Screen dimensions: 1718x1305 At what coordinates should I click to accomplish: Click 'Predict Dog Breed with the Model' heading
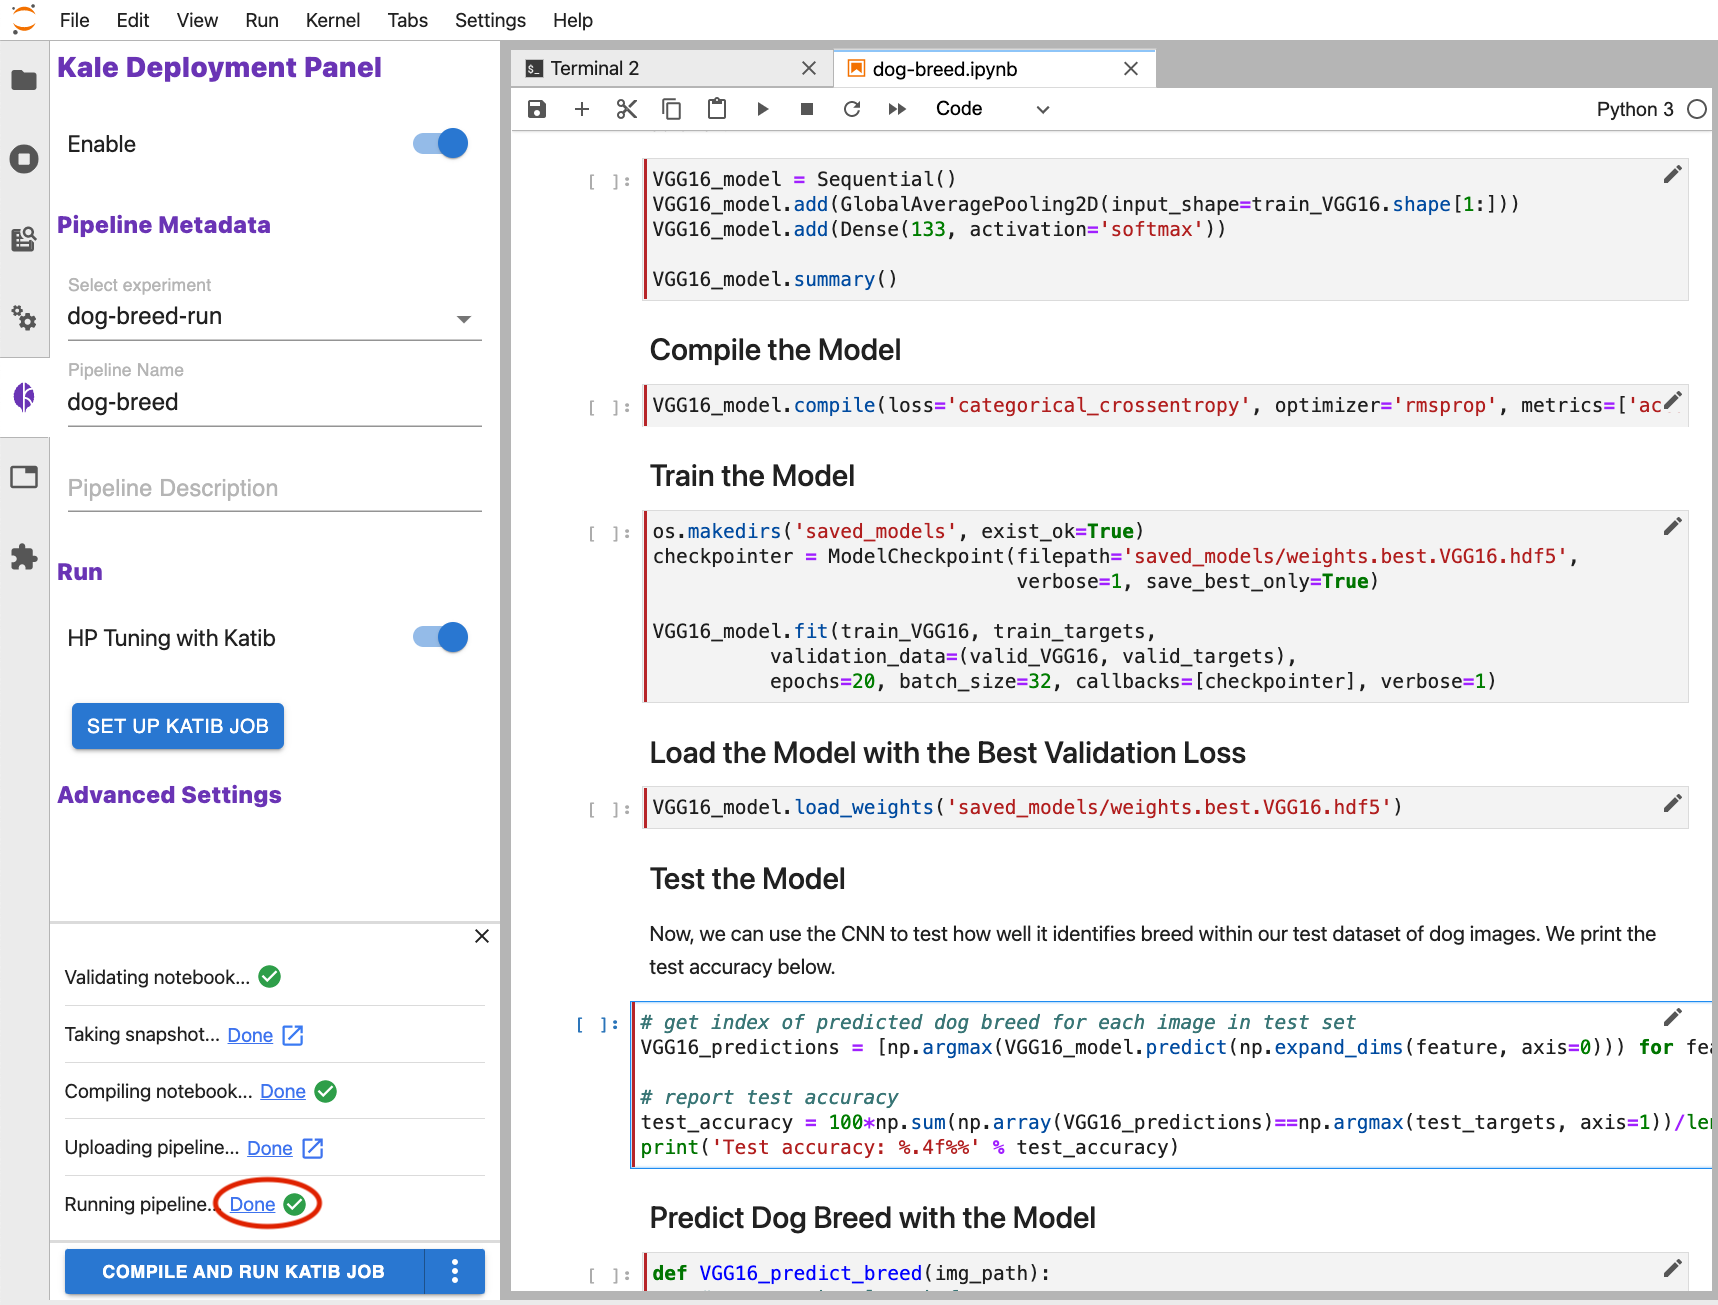point(872,1218)
